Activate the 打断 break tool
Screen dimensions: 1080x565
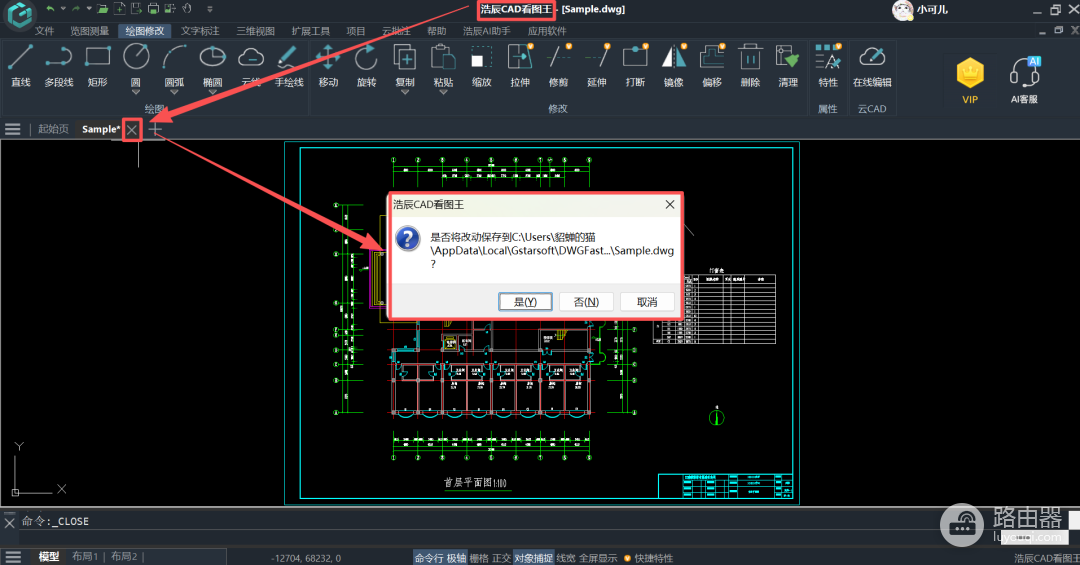pos(635,66)
